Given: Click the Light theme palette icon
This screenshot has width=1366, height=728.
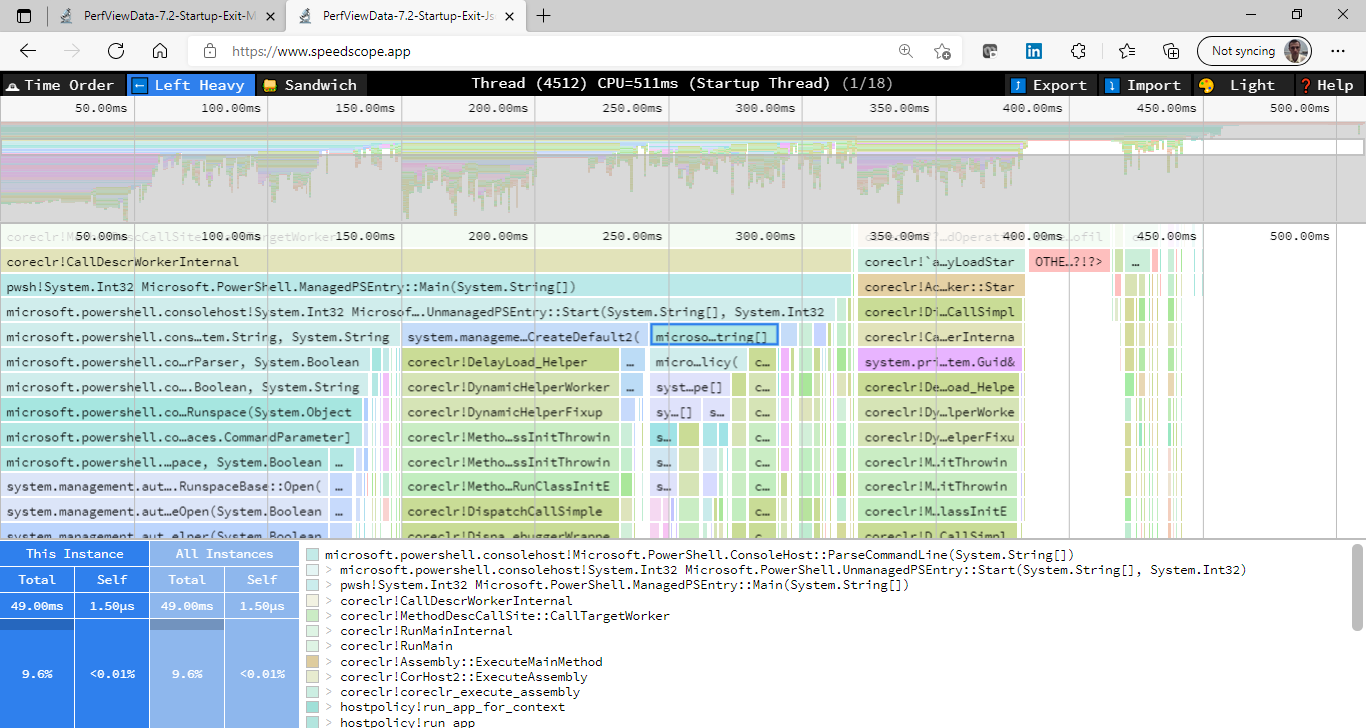Looking at the screenshot, I should [1205, 85].
